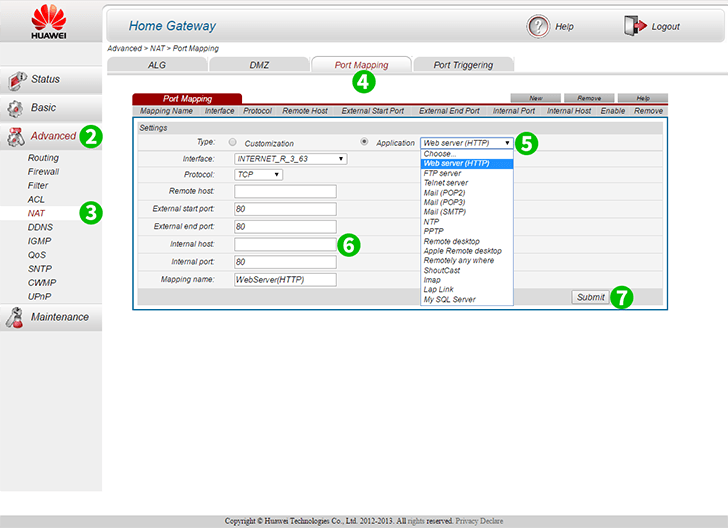Viewport: 728px width, 528px height.
Task: Choose Telnet server from the list
Action: pos(467,183)
